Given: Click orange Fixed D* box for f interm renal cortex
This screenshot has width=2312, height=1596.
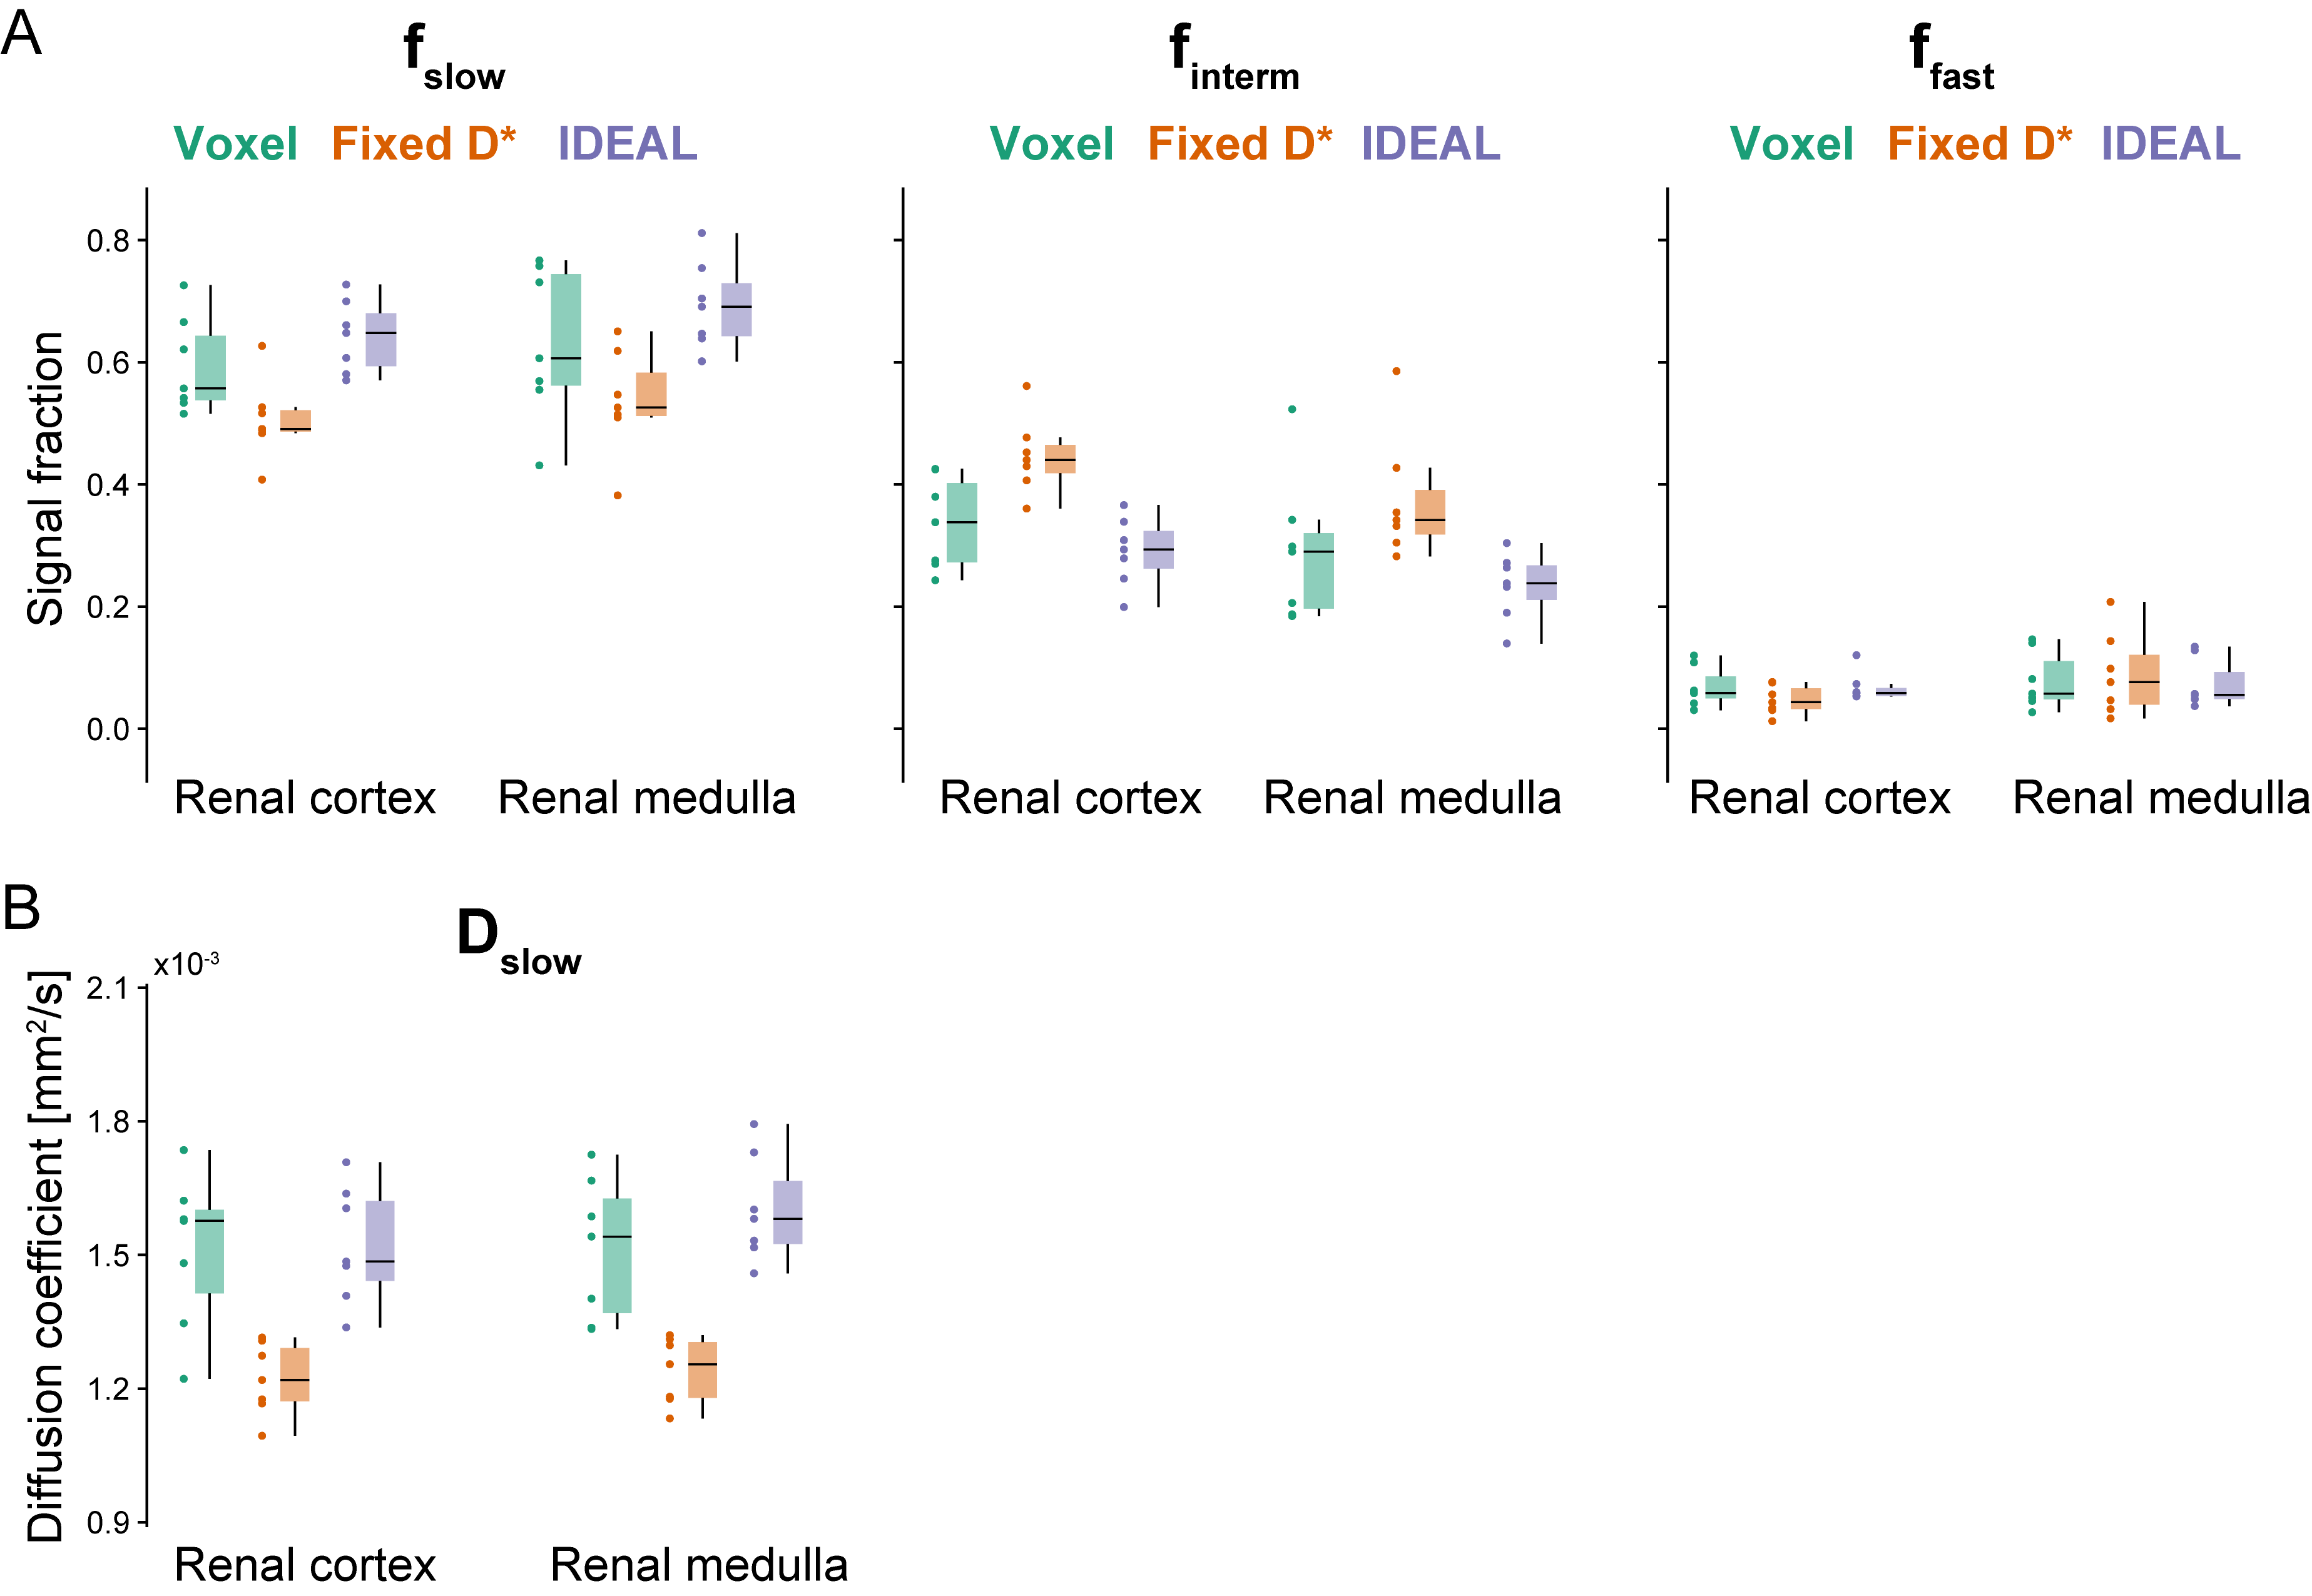Looking at the screenshot, I should pos(1060,459).
